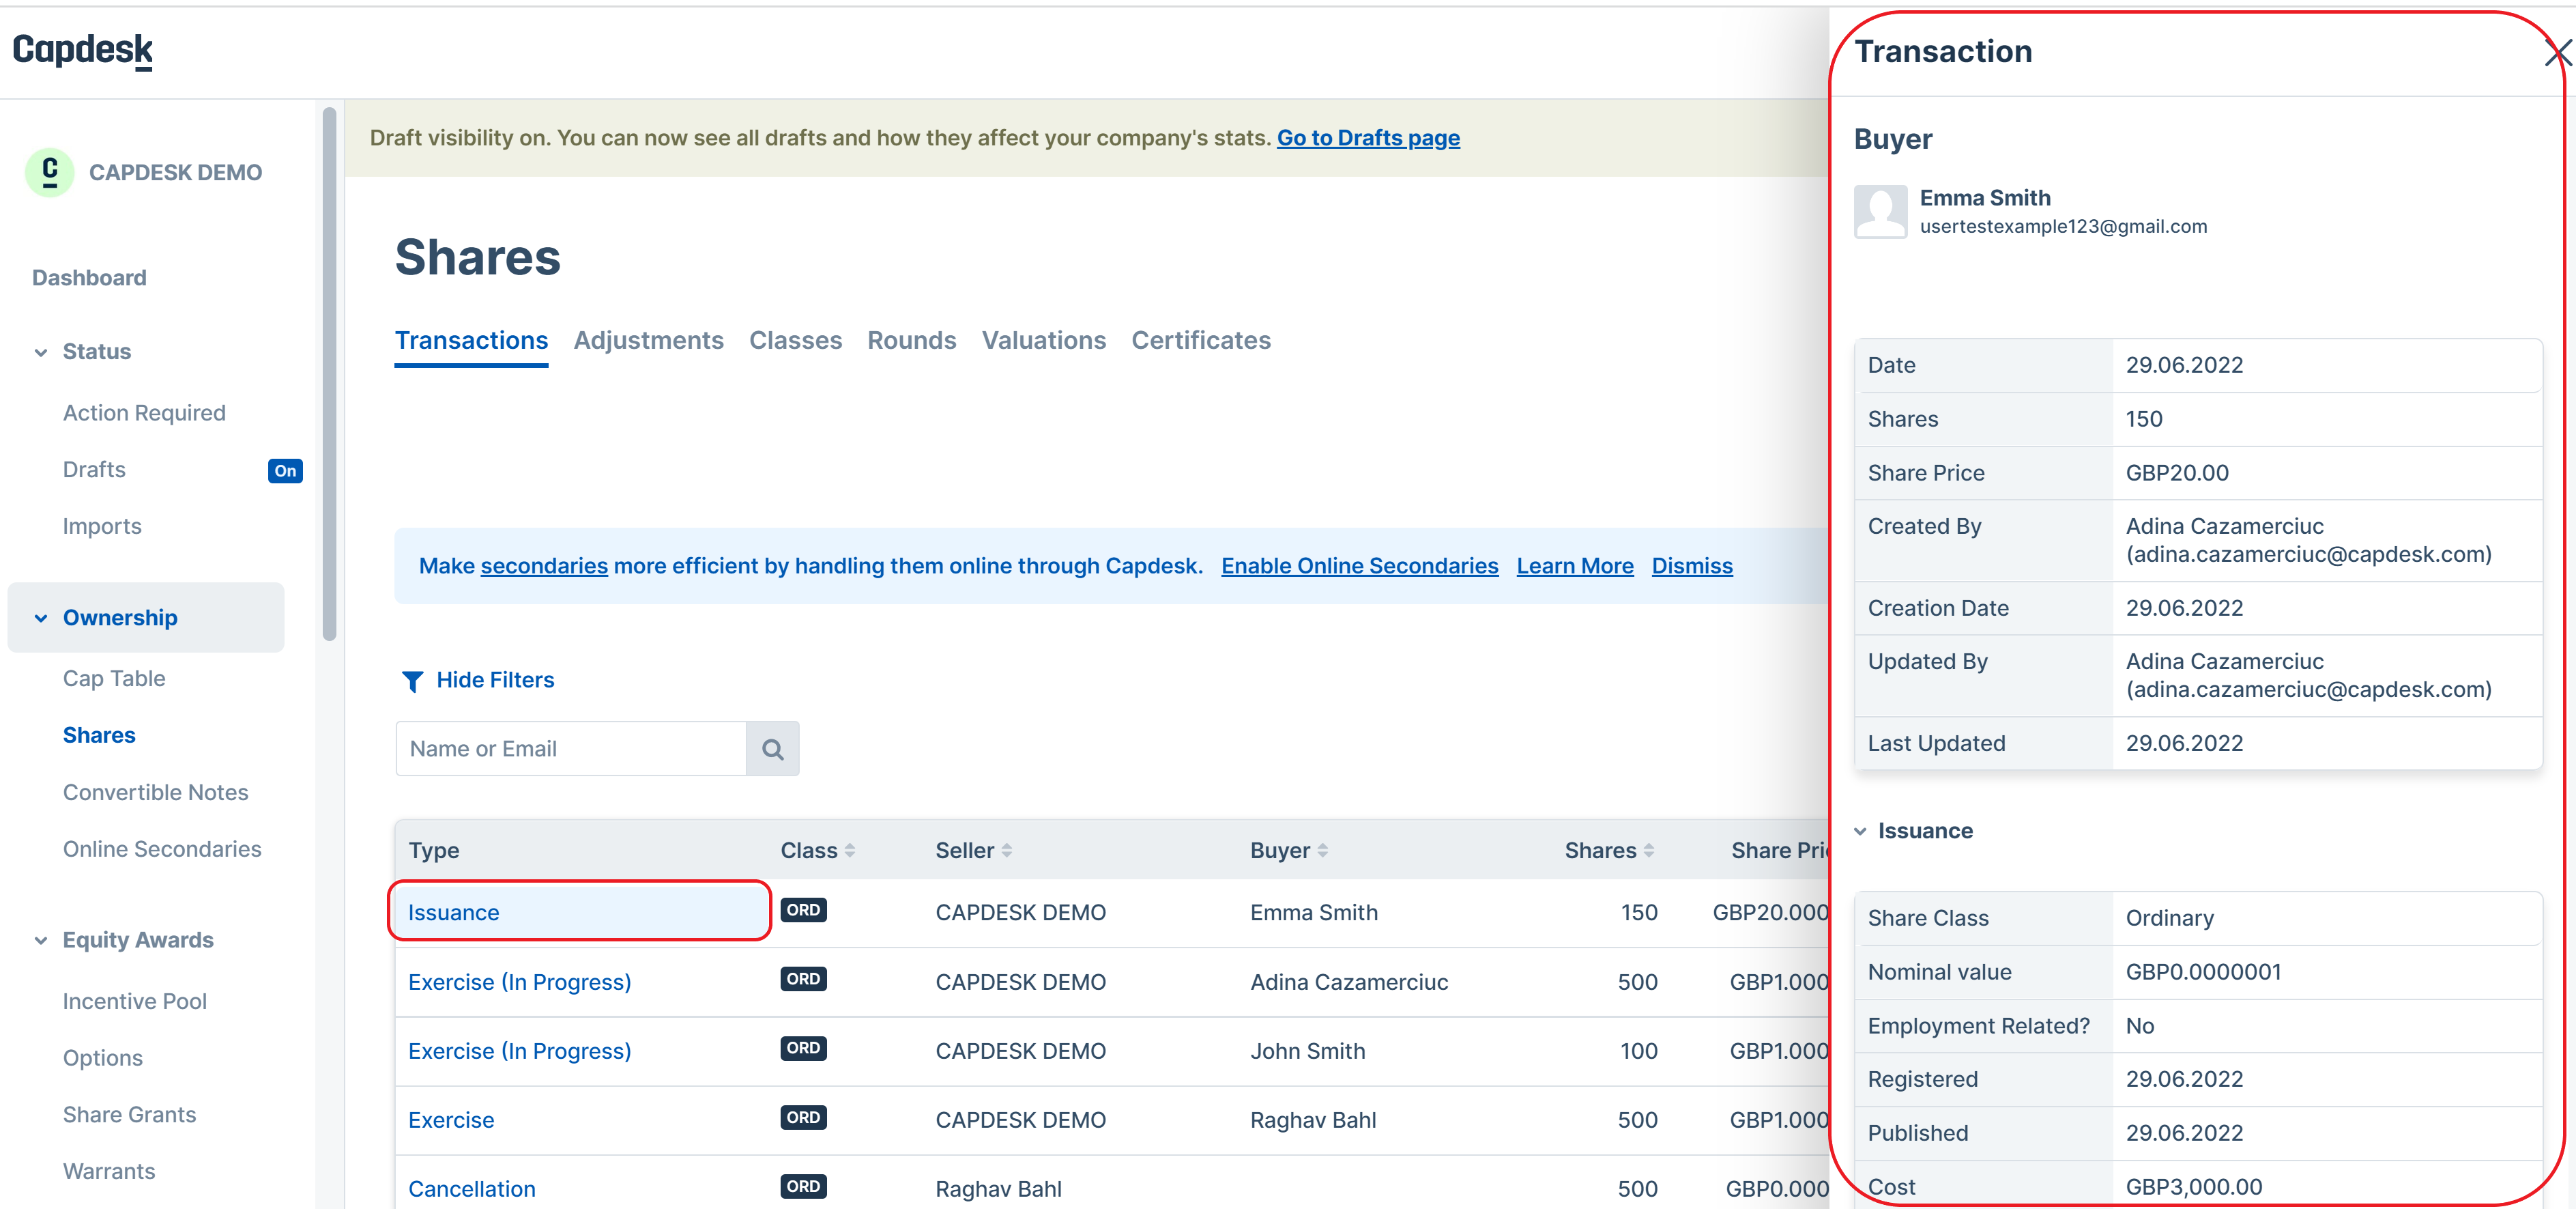Open the Rounds tab
The image size is (2576, 1209).
click(911, 340)
